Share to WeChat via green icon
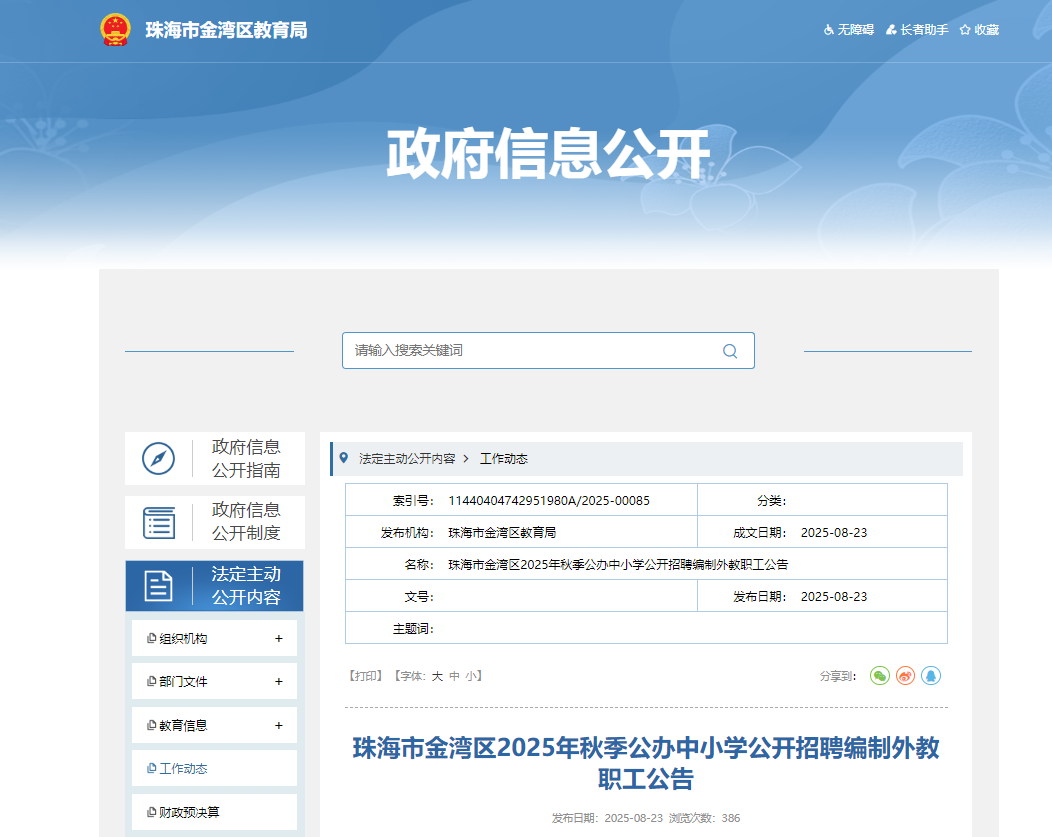Image resolution: width=1052 pixels, height=837 pixels. [x=880, y=675]
